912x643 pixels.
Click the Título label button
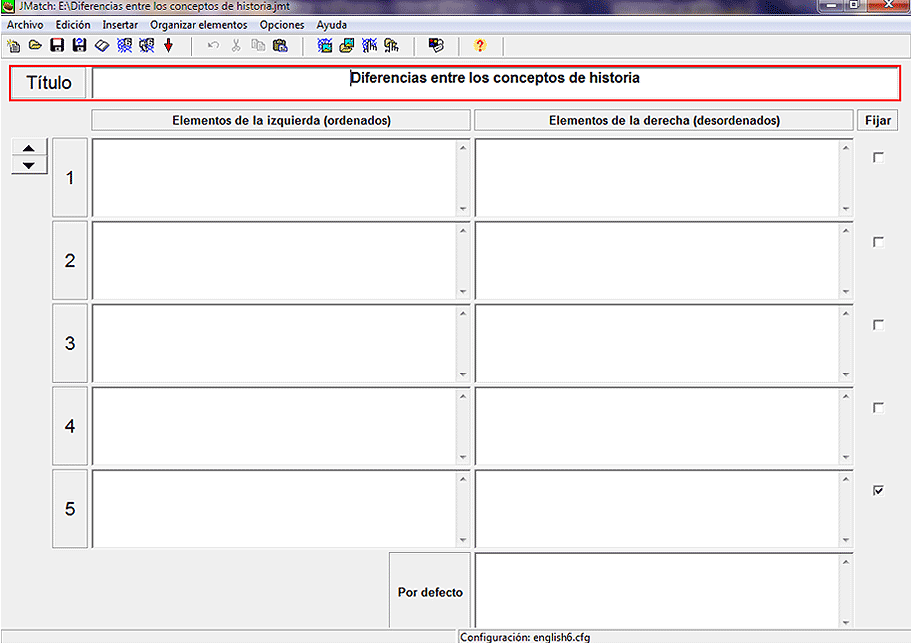[x=49, y=83]
